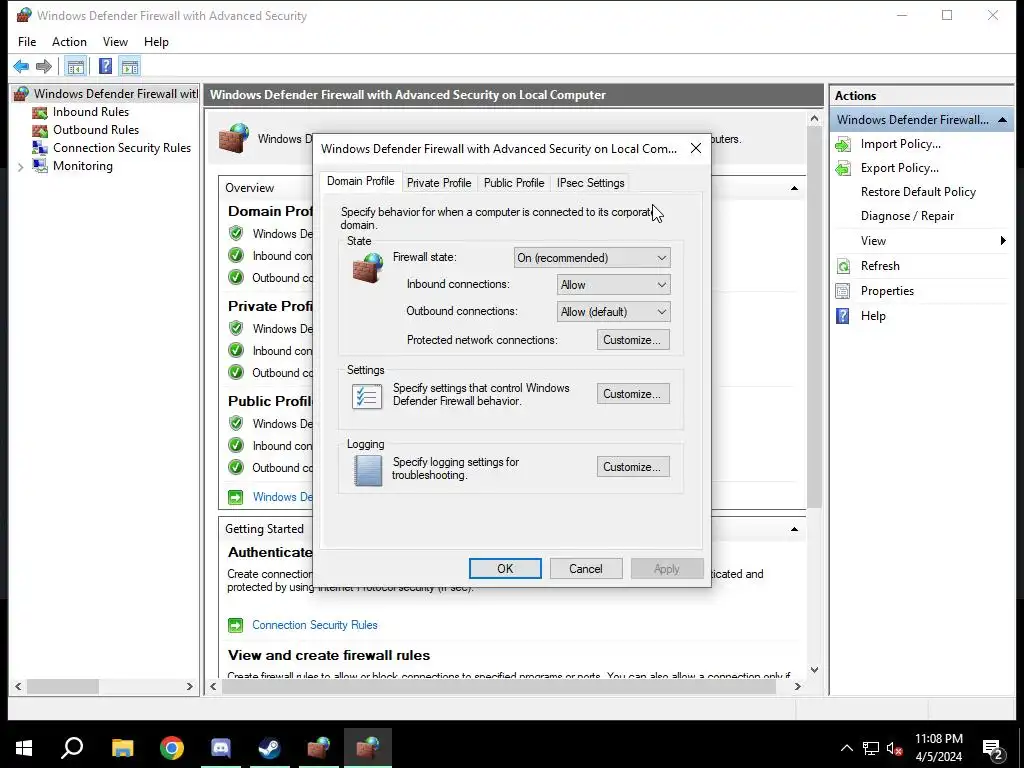Click the Help icon in Actions pane
Image resolution: width=1024 pixels, height=768 pixels.
843,316
